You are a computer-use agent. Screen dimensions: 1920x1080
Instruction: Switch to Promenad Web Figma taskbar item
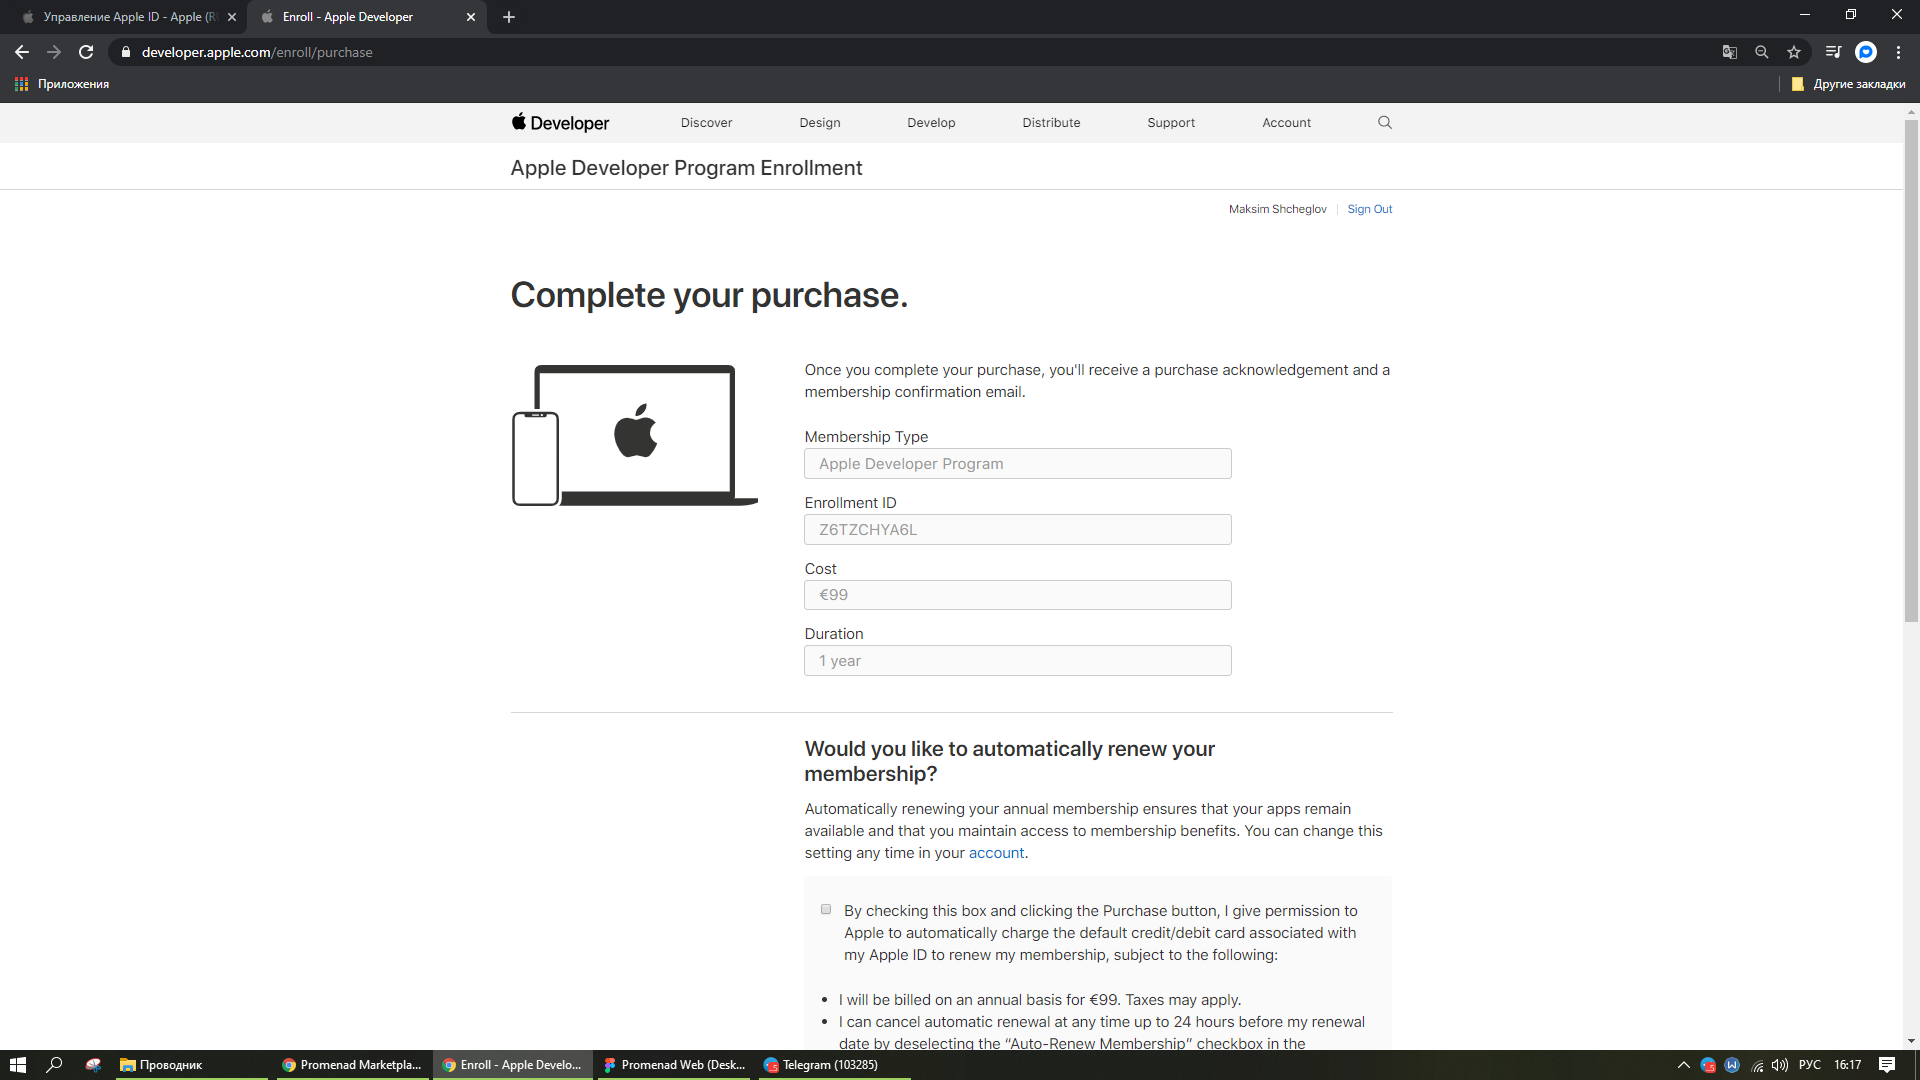(675, 1065)
